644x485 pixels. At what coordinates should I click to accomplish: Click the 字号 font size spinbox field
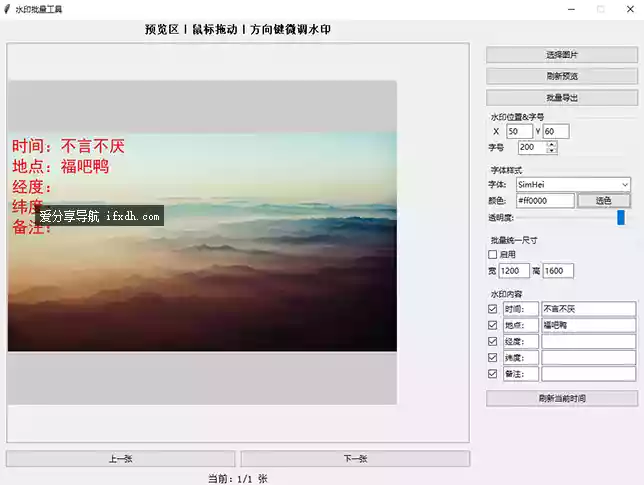(x=532, y=147)
